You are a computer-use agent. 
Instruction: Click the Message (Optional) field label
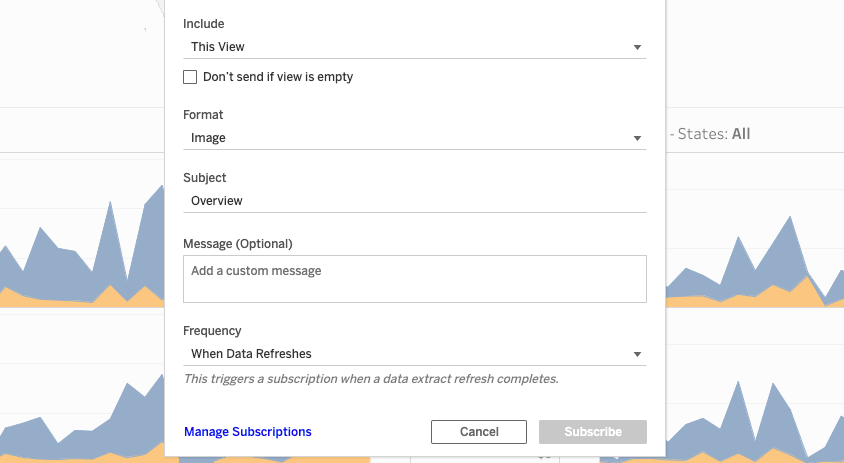(x=237, y=244)
